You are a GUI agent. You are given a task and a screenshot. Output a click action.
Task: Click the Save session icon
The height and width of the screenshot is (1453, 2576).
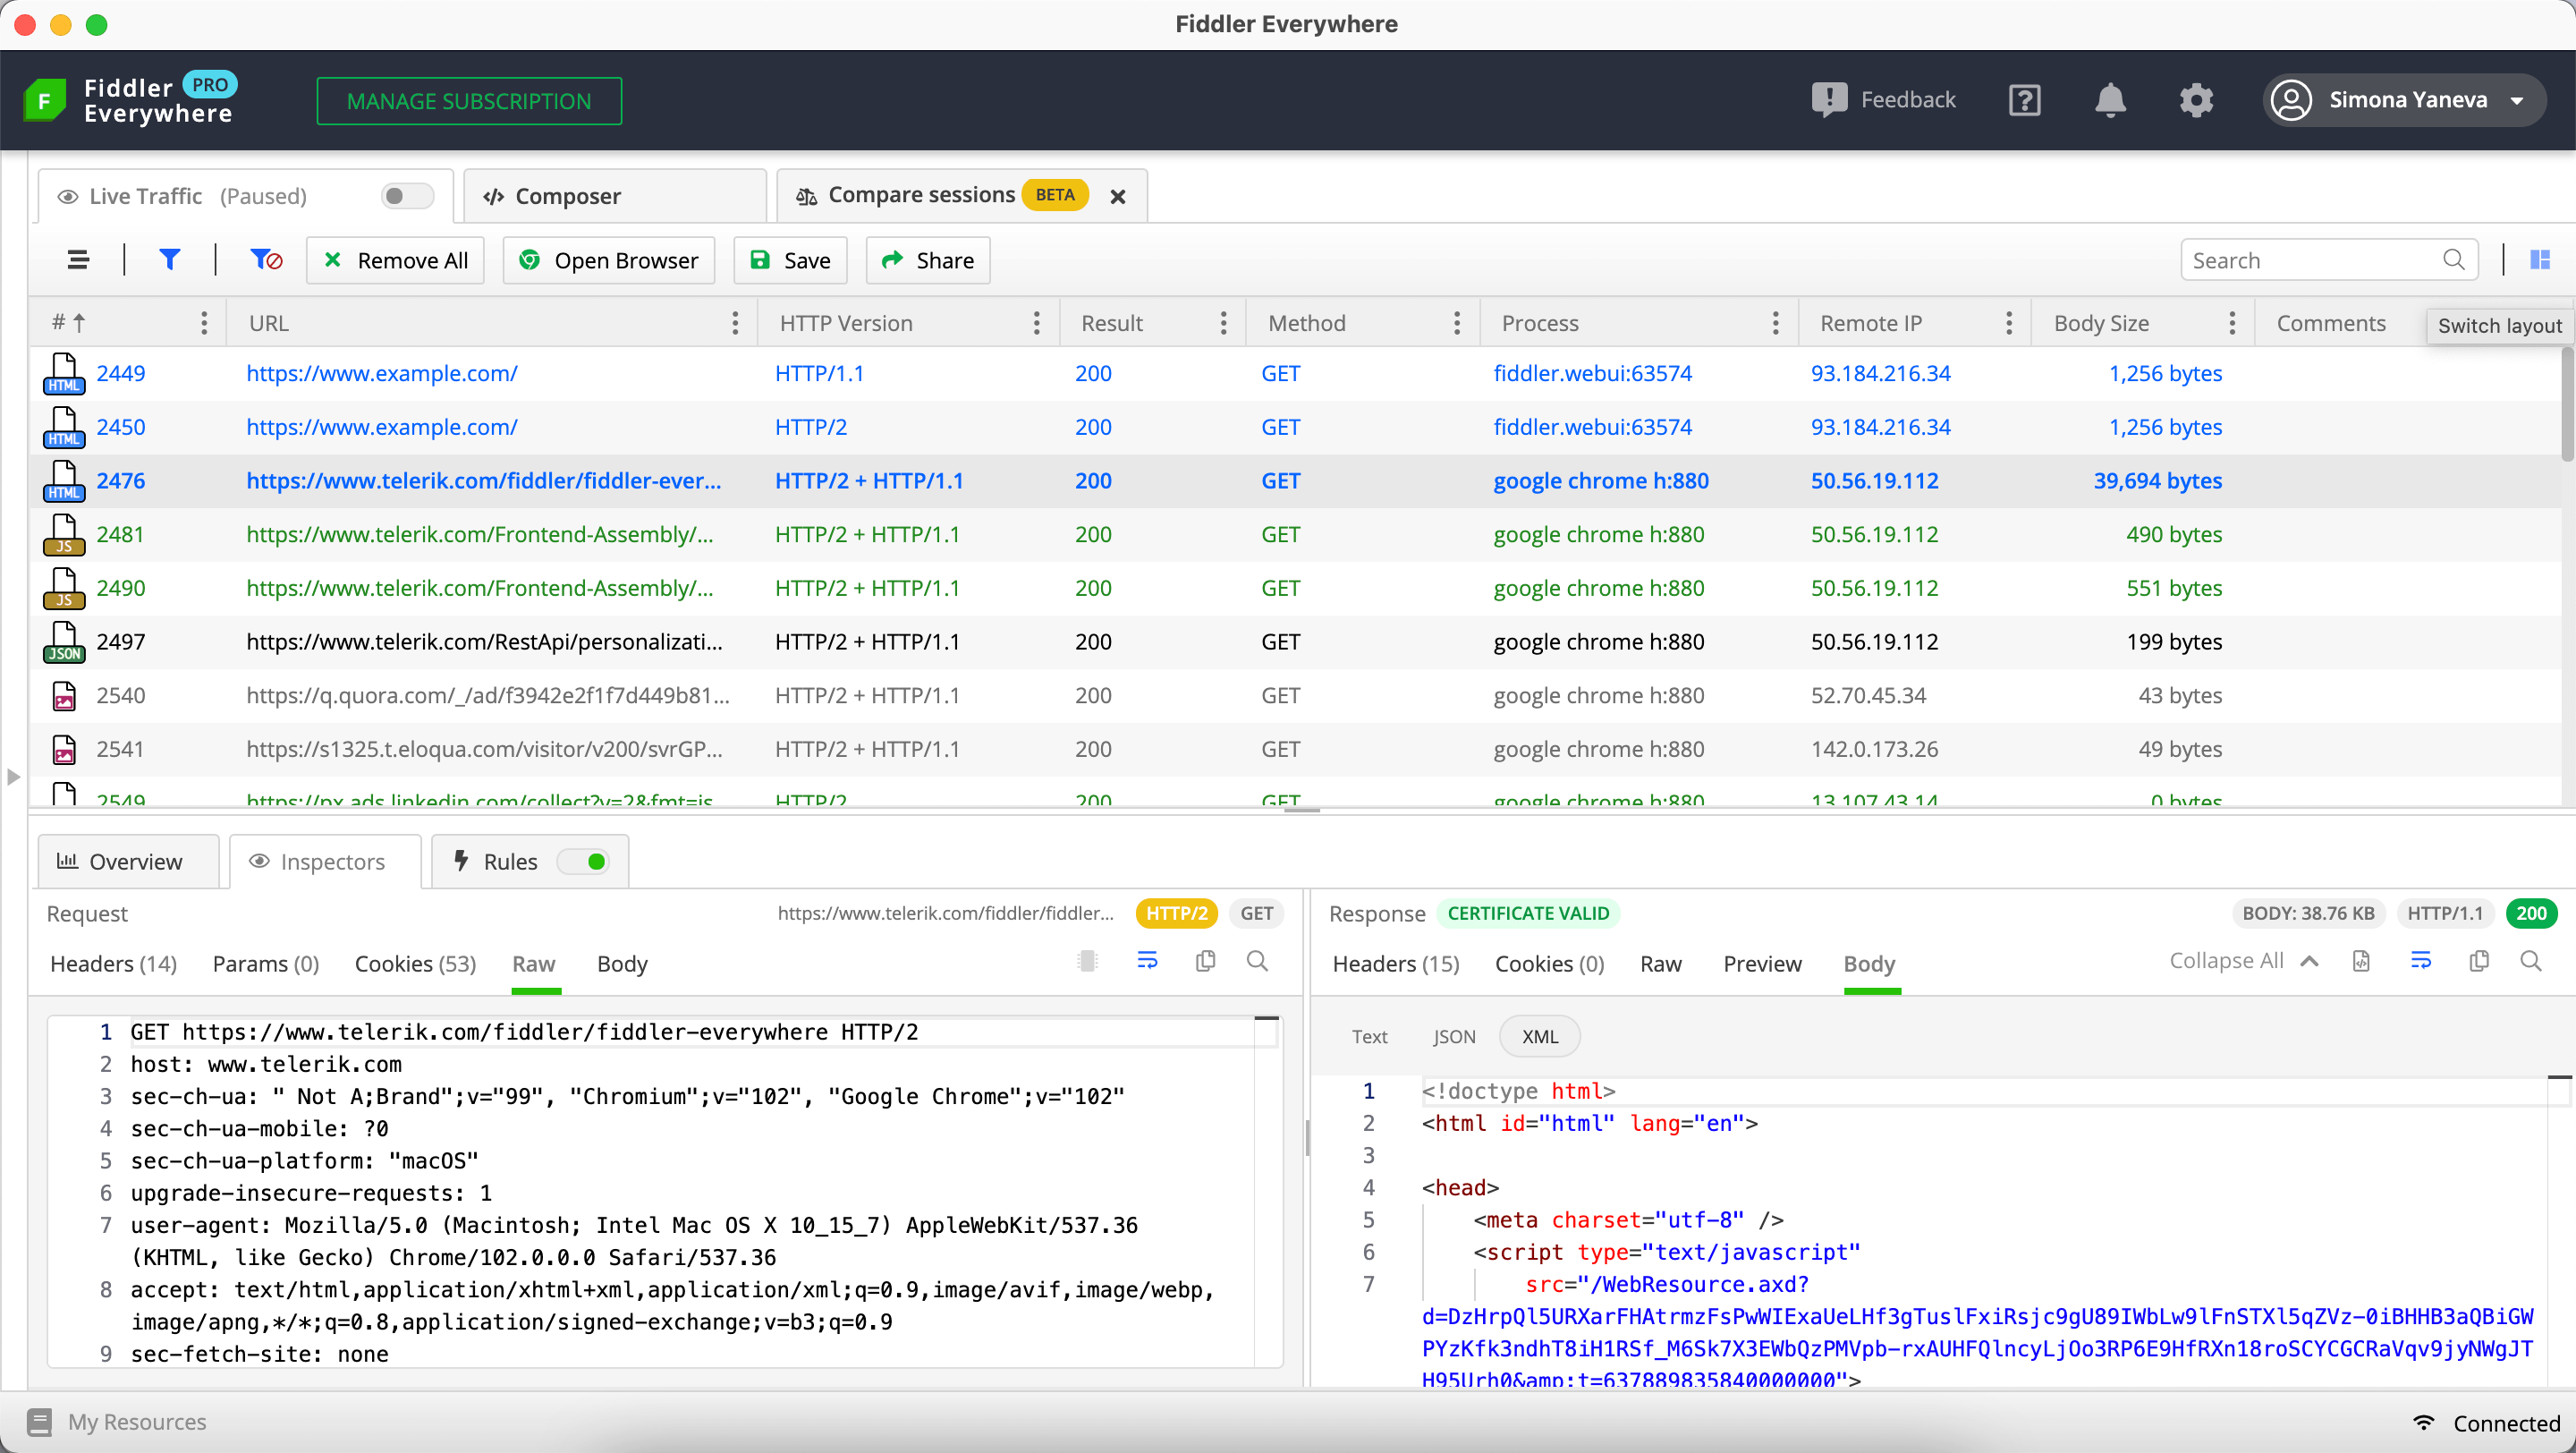click(x=789, y=260)
